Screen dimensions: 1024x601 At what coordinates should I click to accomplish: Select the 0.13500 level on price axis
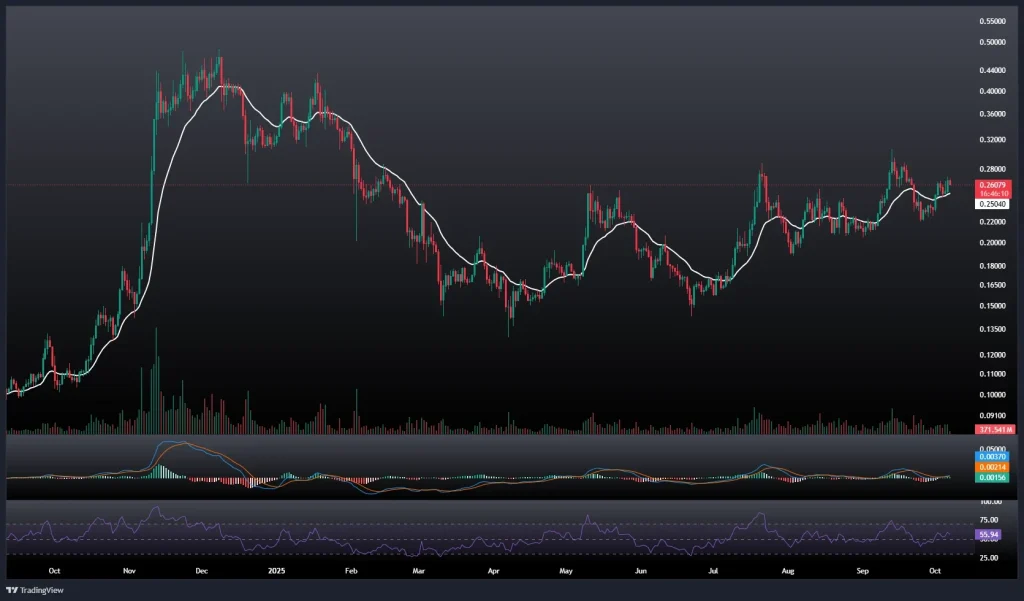click(994, 329)
